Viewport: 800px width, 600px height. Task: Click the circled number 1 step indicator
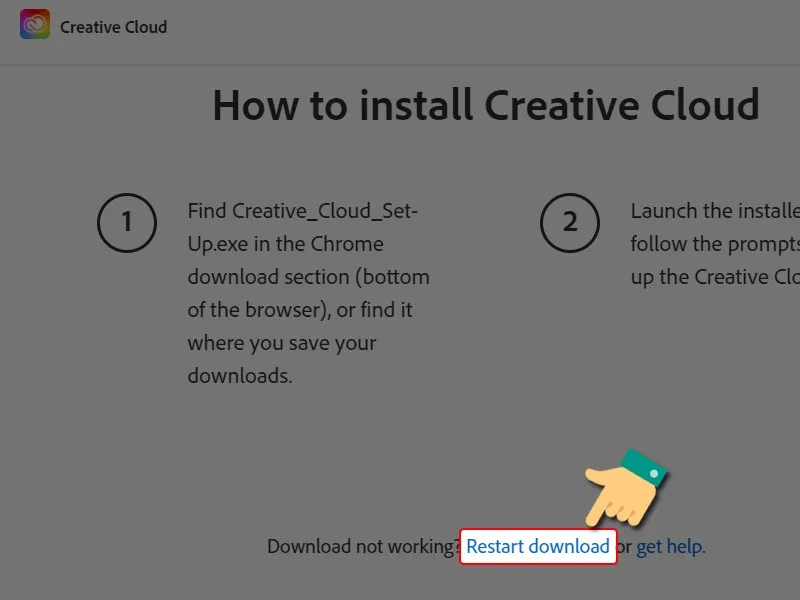click(127, 223)
